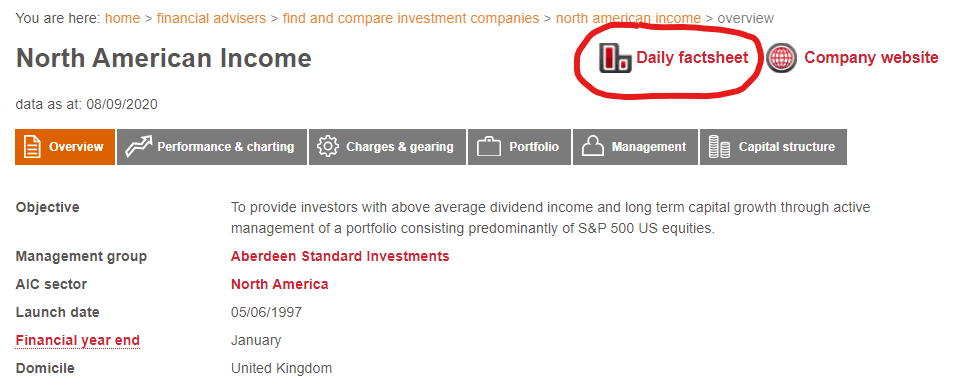Open the Capital structure tab

pyautogui.click(x=773, y=147)
